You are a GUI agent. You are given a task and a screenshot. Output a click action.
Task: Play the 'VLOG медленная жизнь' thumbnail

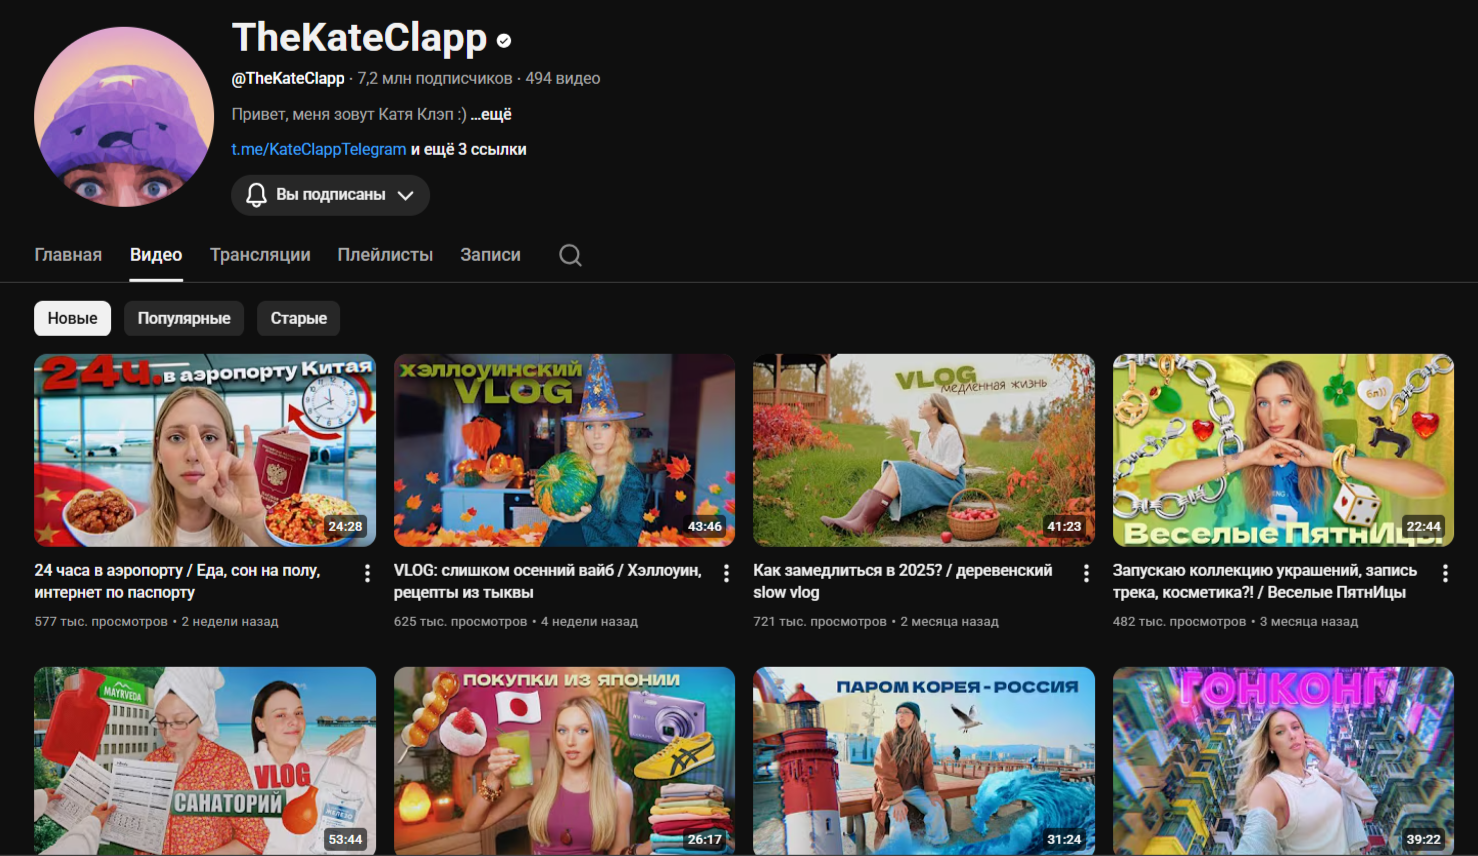[924, 450]
